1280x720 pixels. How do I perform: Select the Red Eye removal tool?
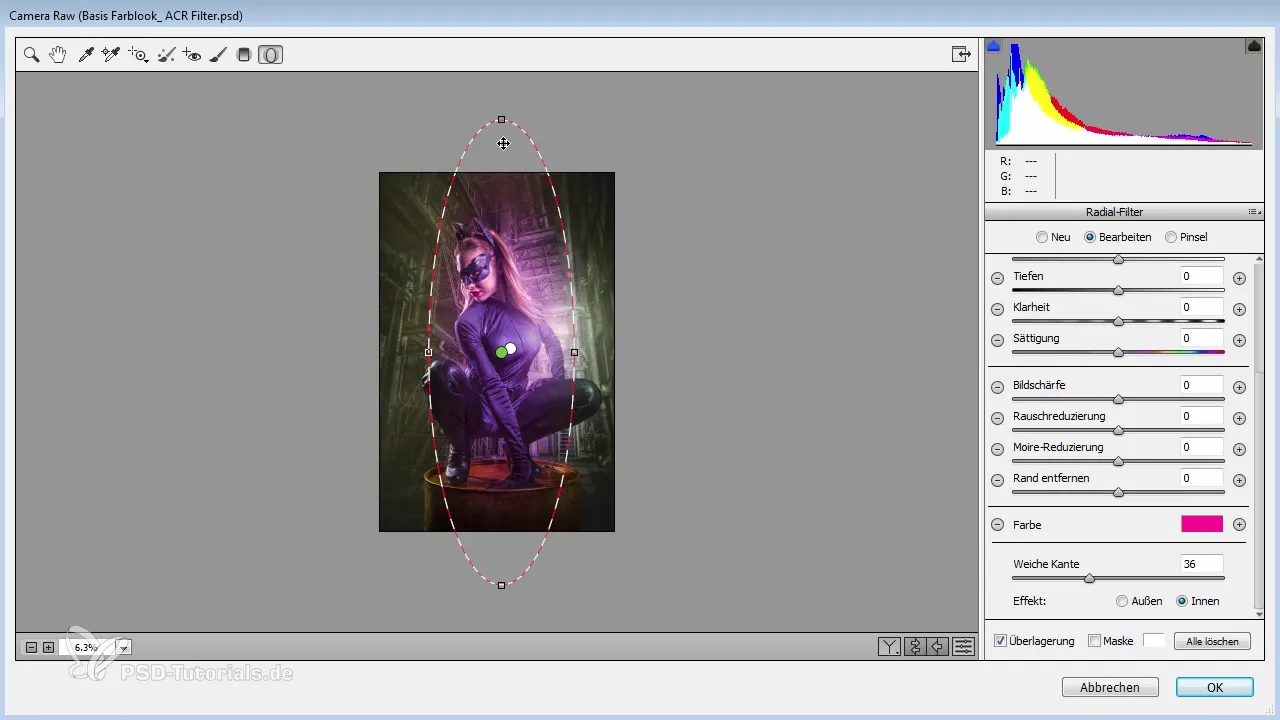tap(192, 55)
